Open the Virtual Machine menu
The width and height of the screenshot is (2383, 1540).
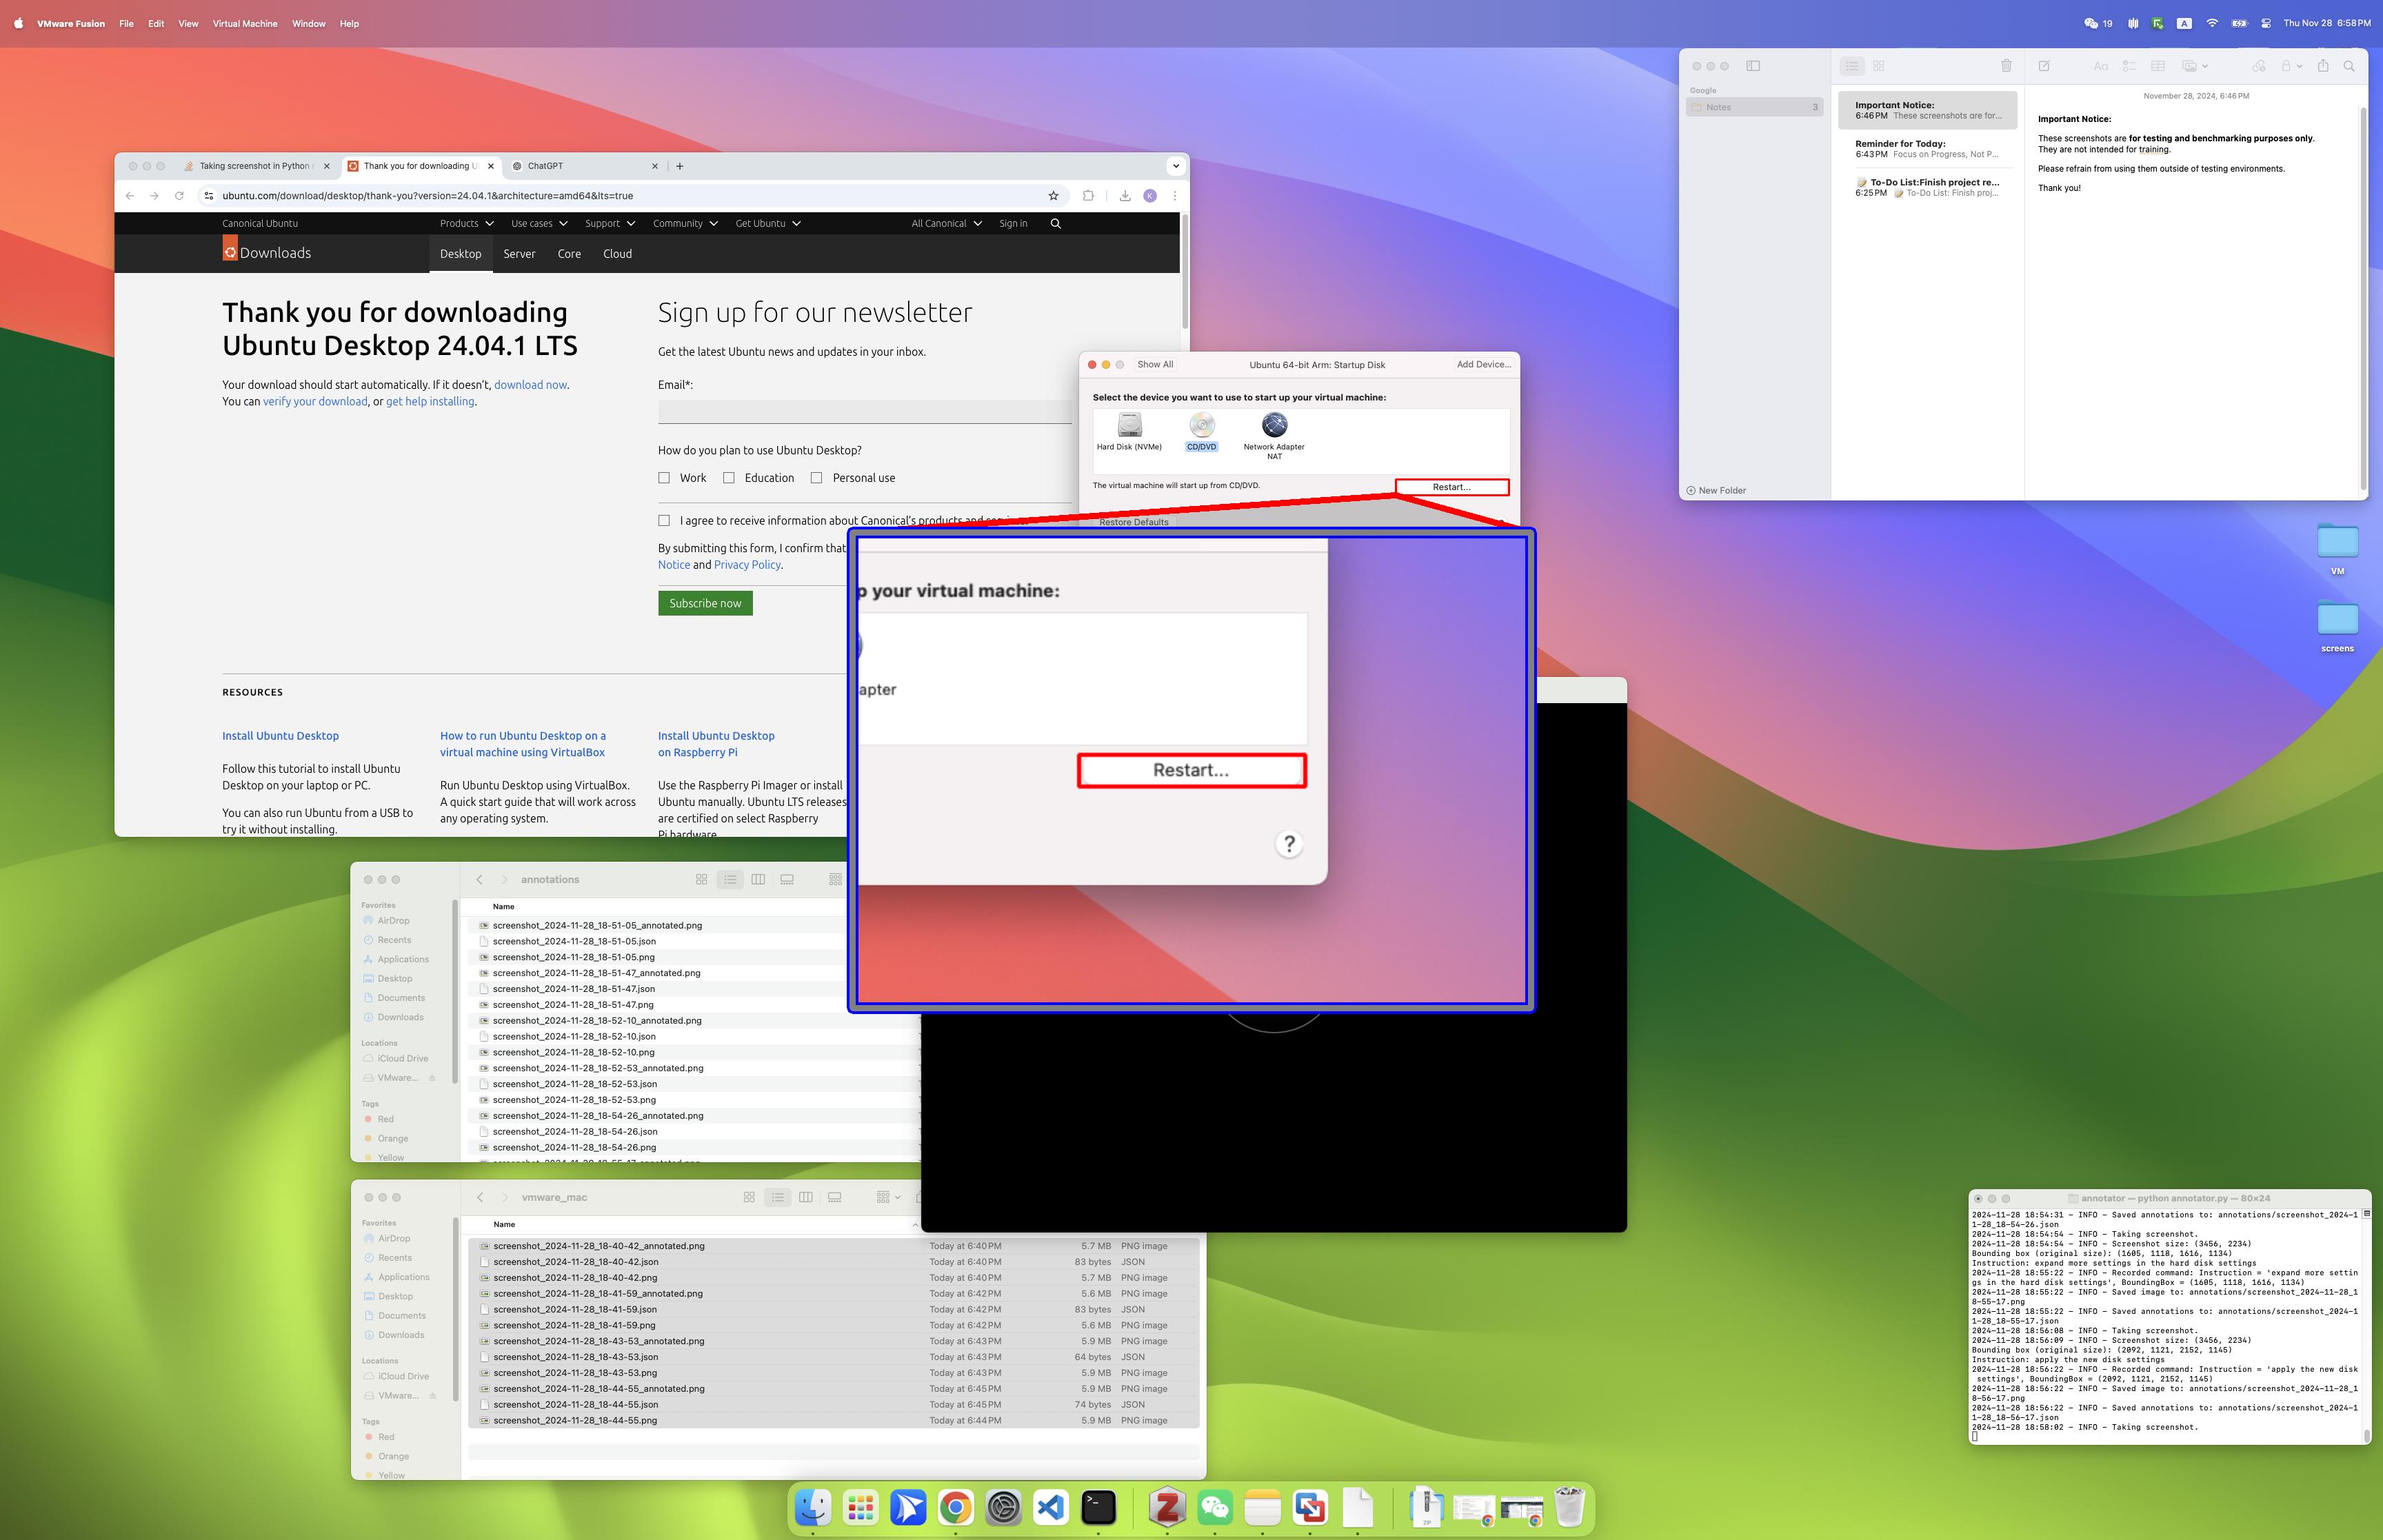(245, 24)
